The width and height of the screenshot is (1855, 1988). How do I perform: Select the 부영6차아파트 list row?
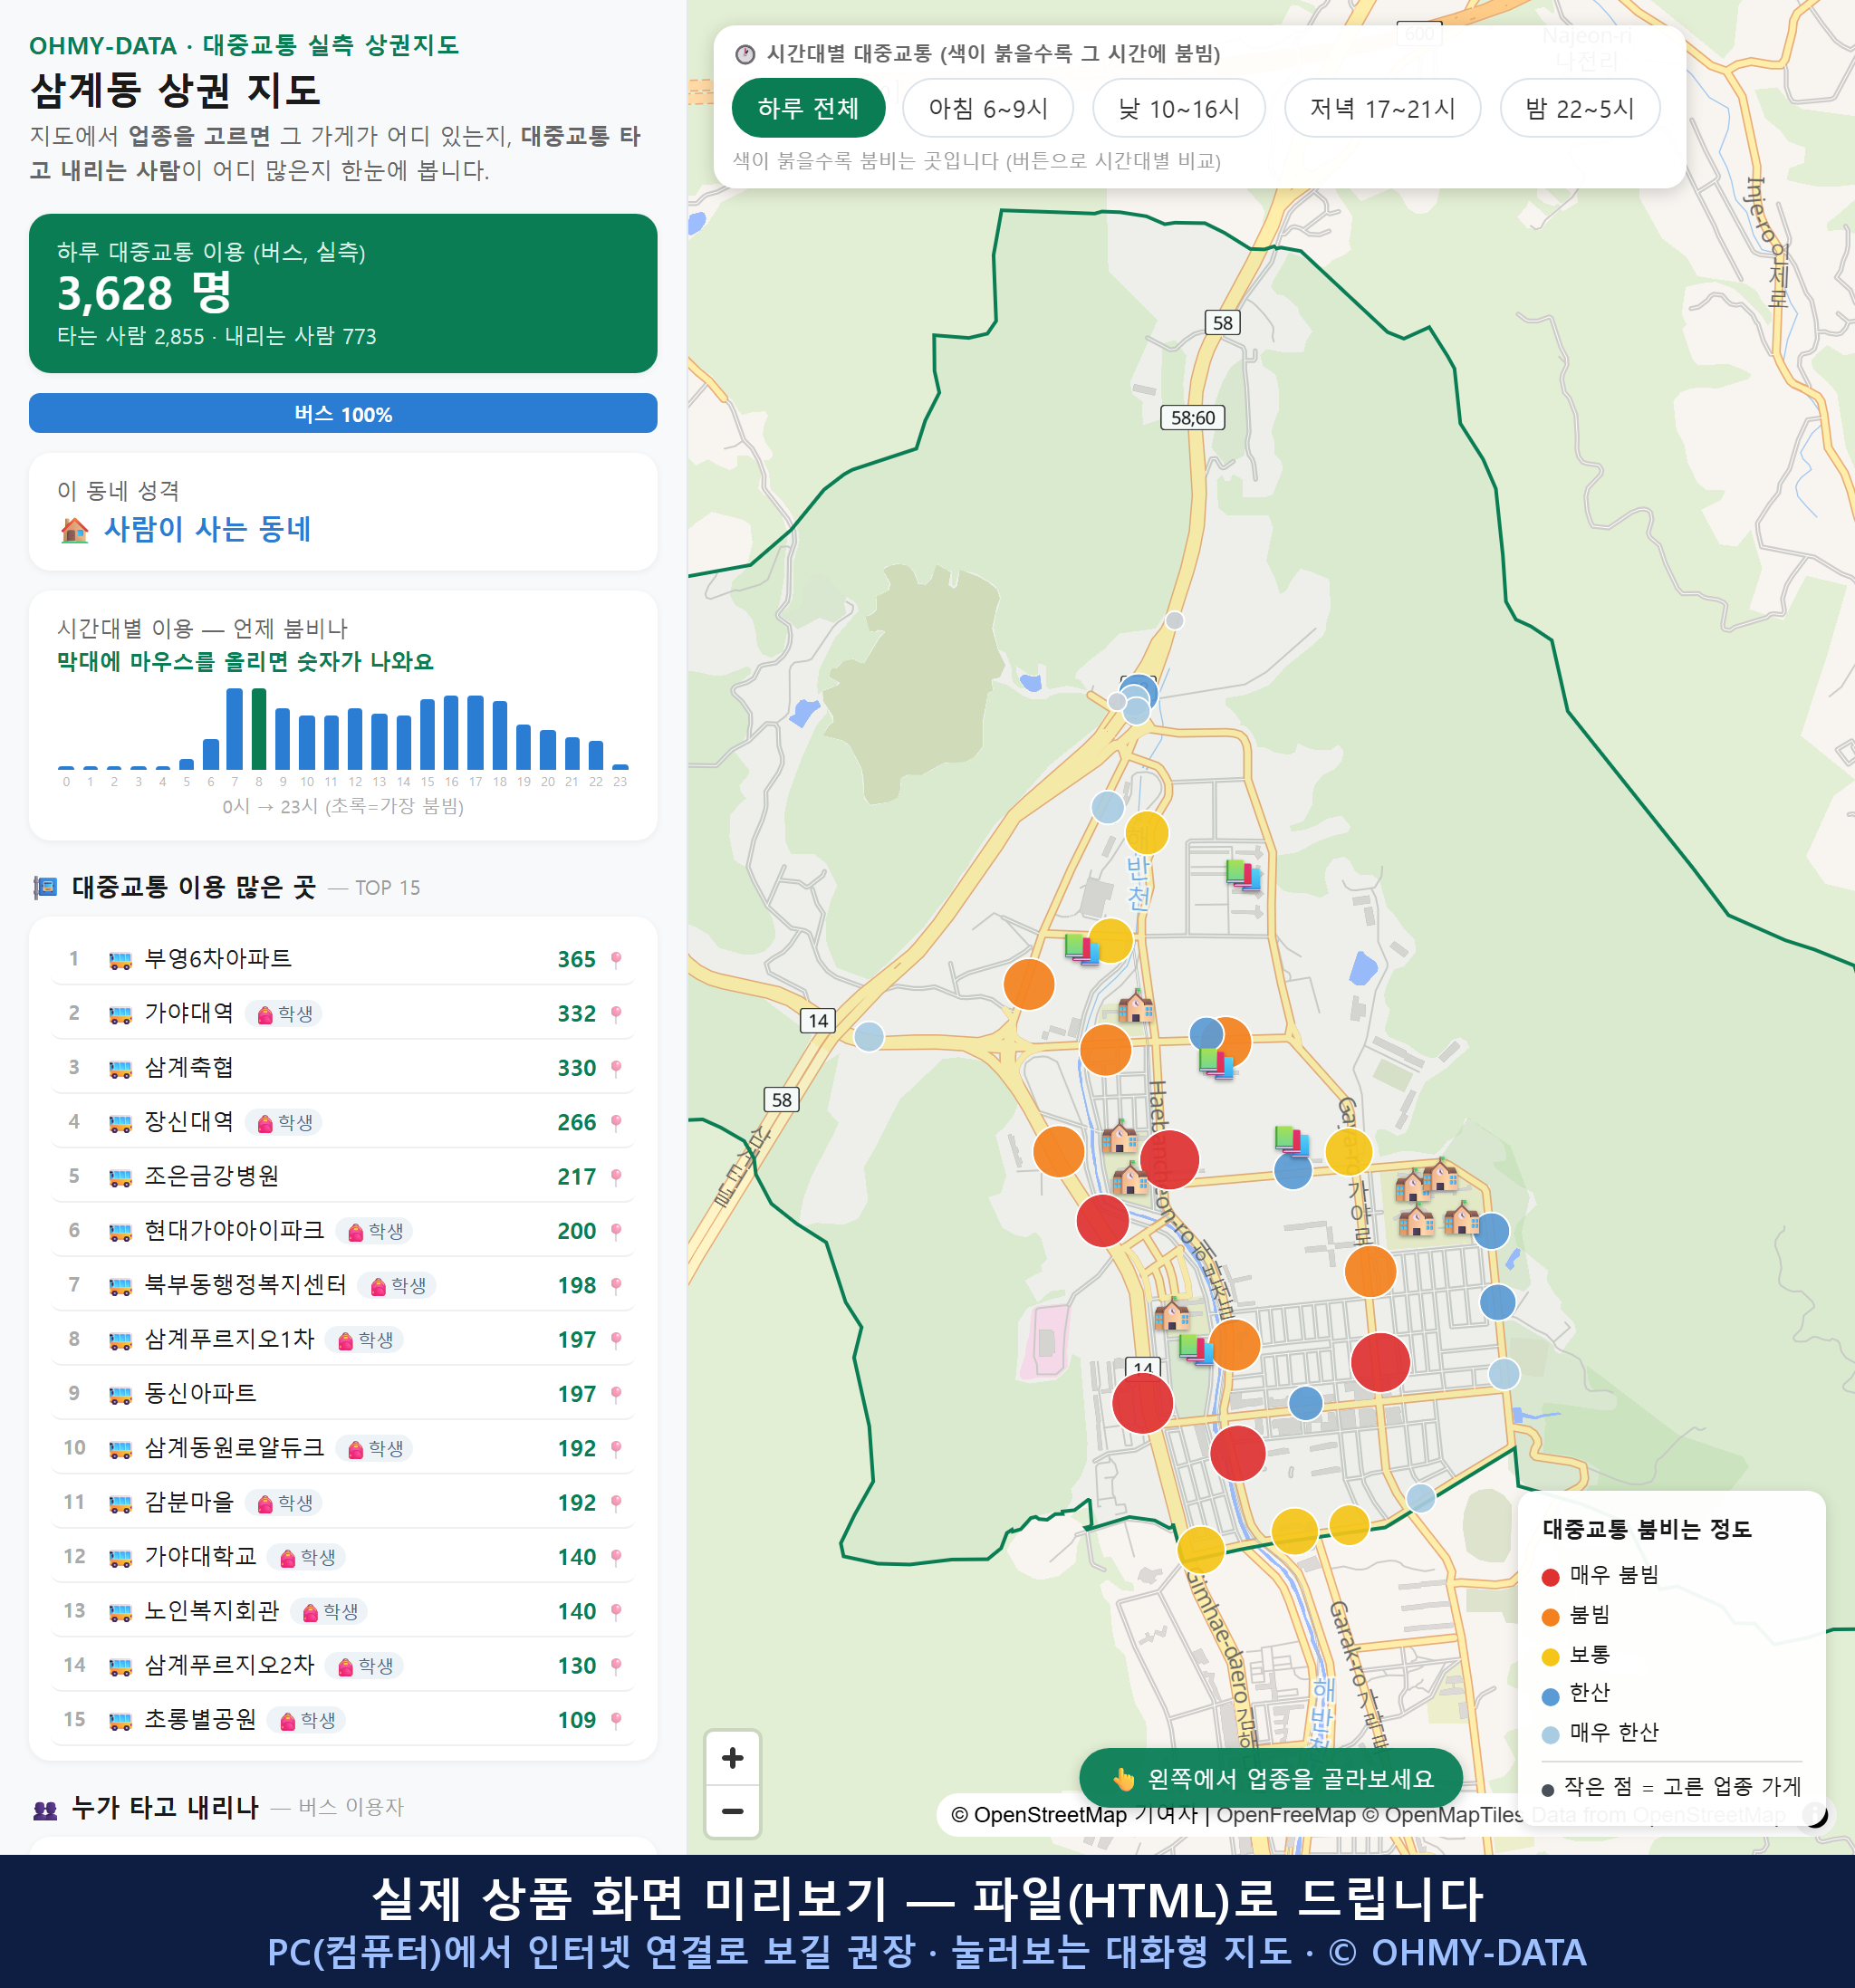(343, 959)
